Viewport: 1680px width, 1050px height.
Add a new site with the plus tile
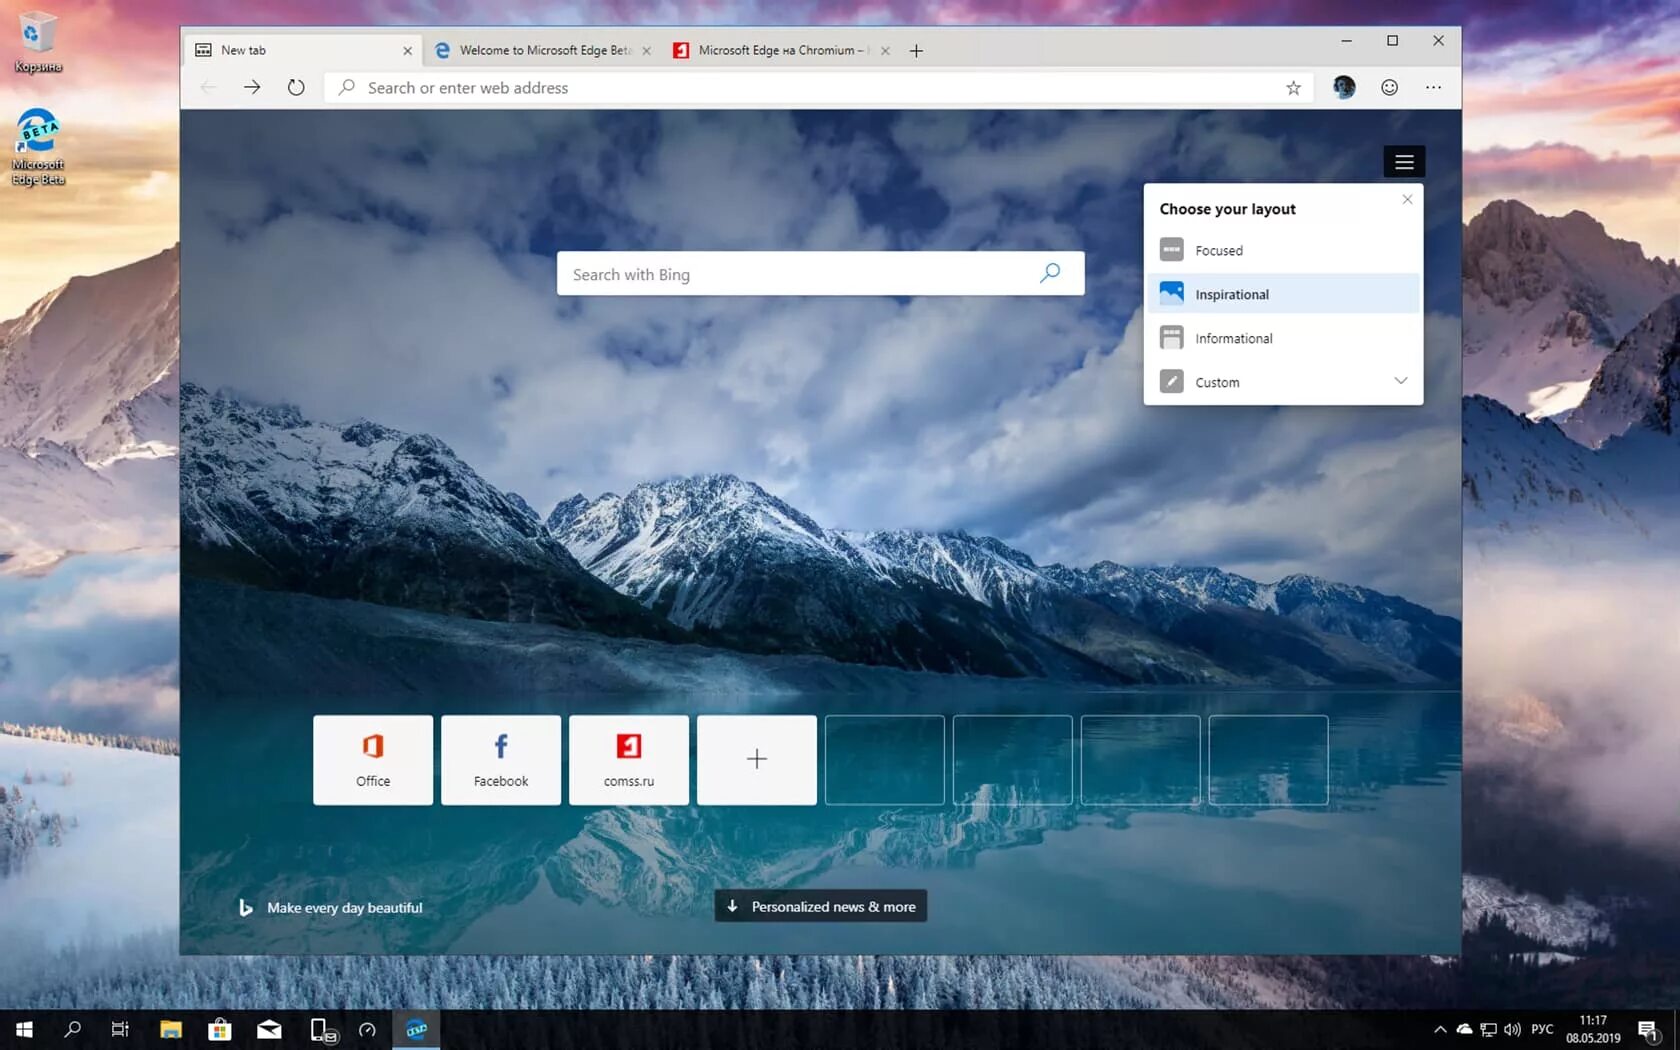(x=756, y=759)
